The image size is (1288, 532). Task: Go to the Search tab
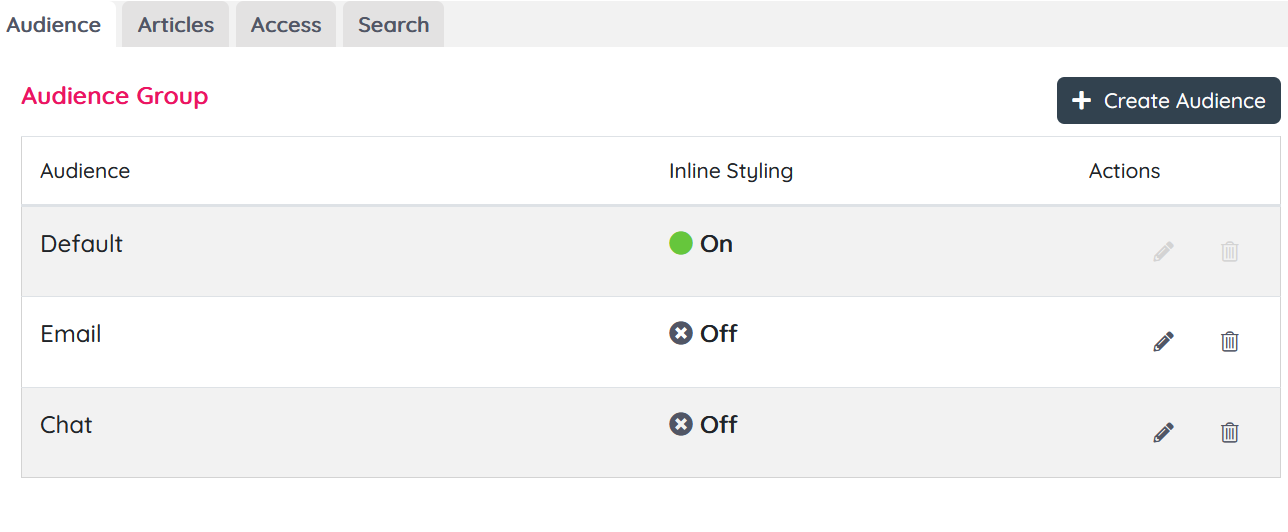coord(393,25)
